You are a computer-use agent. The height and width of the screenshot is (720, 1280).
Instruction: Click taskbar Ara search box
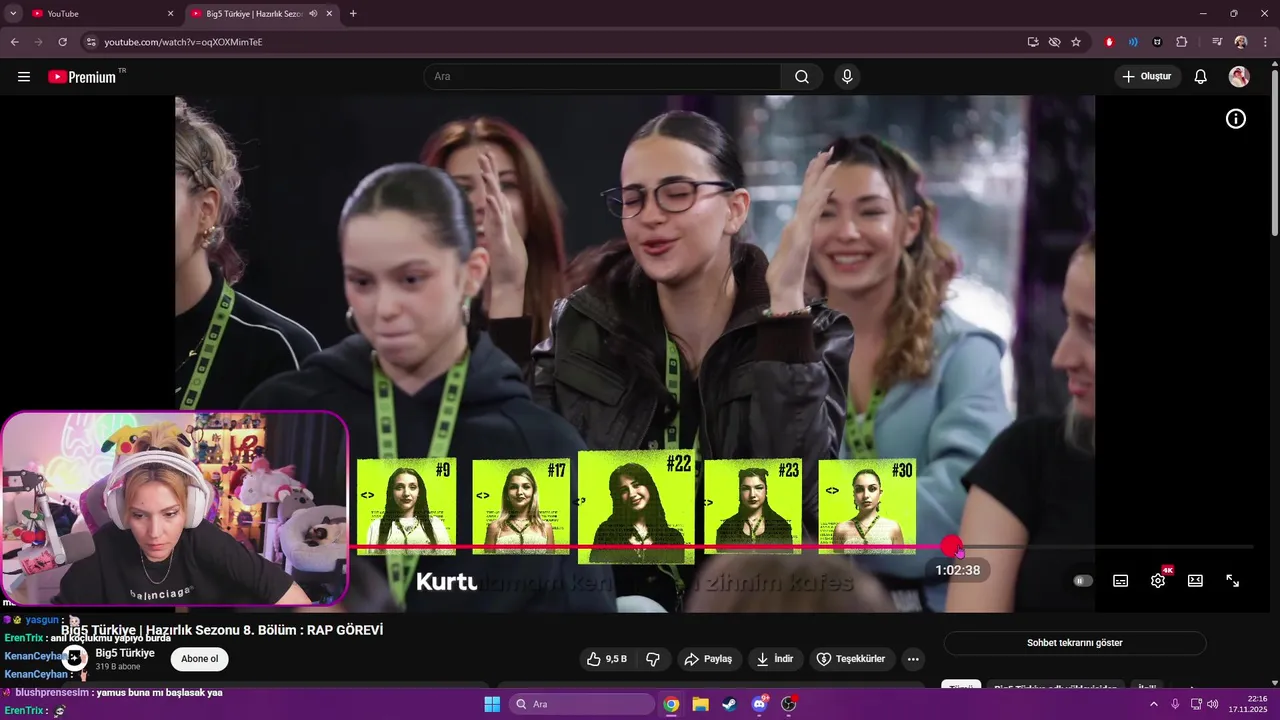pyautogui.click(x=580, y=704)
